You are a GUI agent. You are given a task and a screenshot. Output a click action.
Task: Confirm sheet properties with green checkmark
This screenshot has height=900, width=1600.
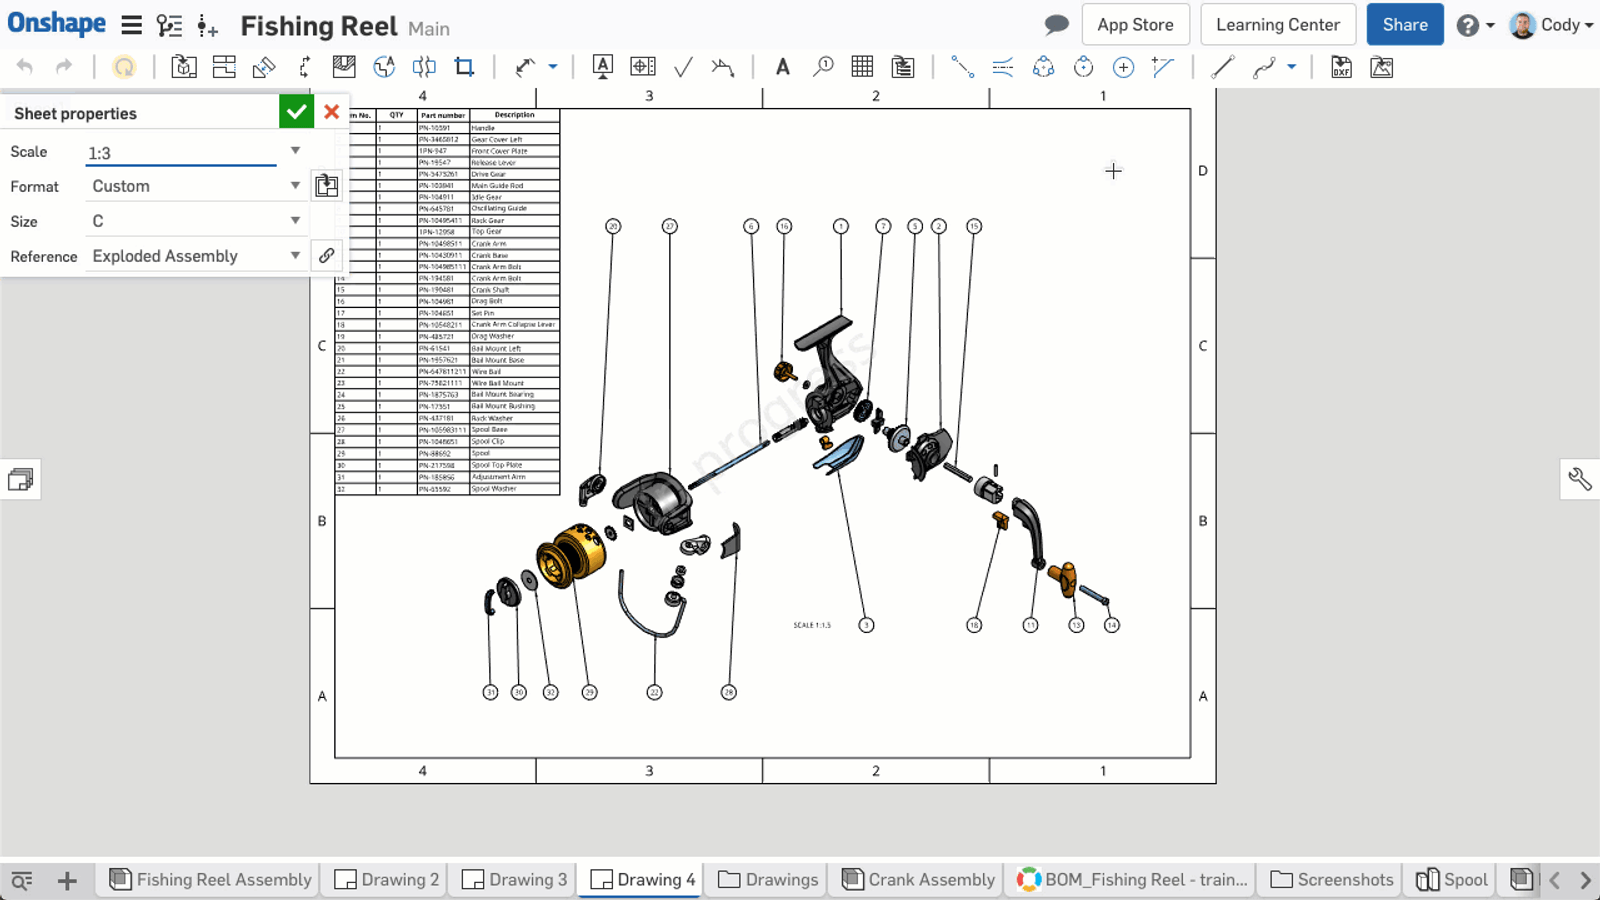coord(296,111)
